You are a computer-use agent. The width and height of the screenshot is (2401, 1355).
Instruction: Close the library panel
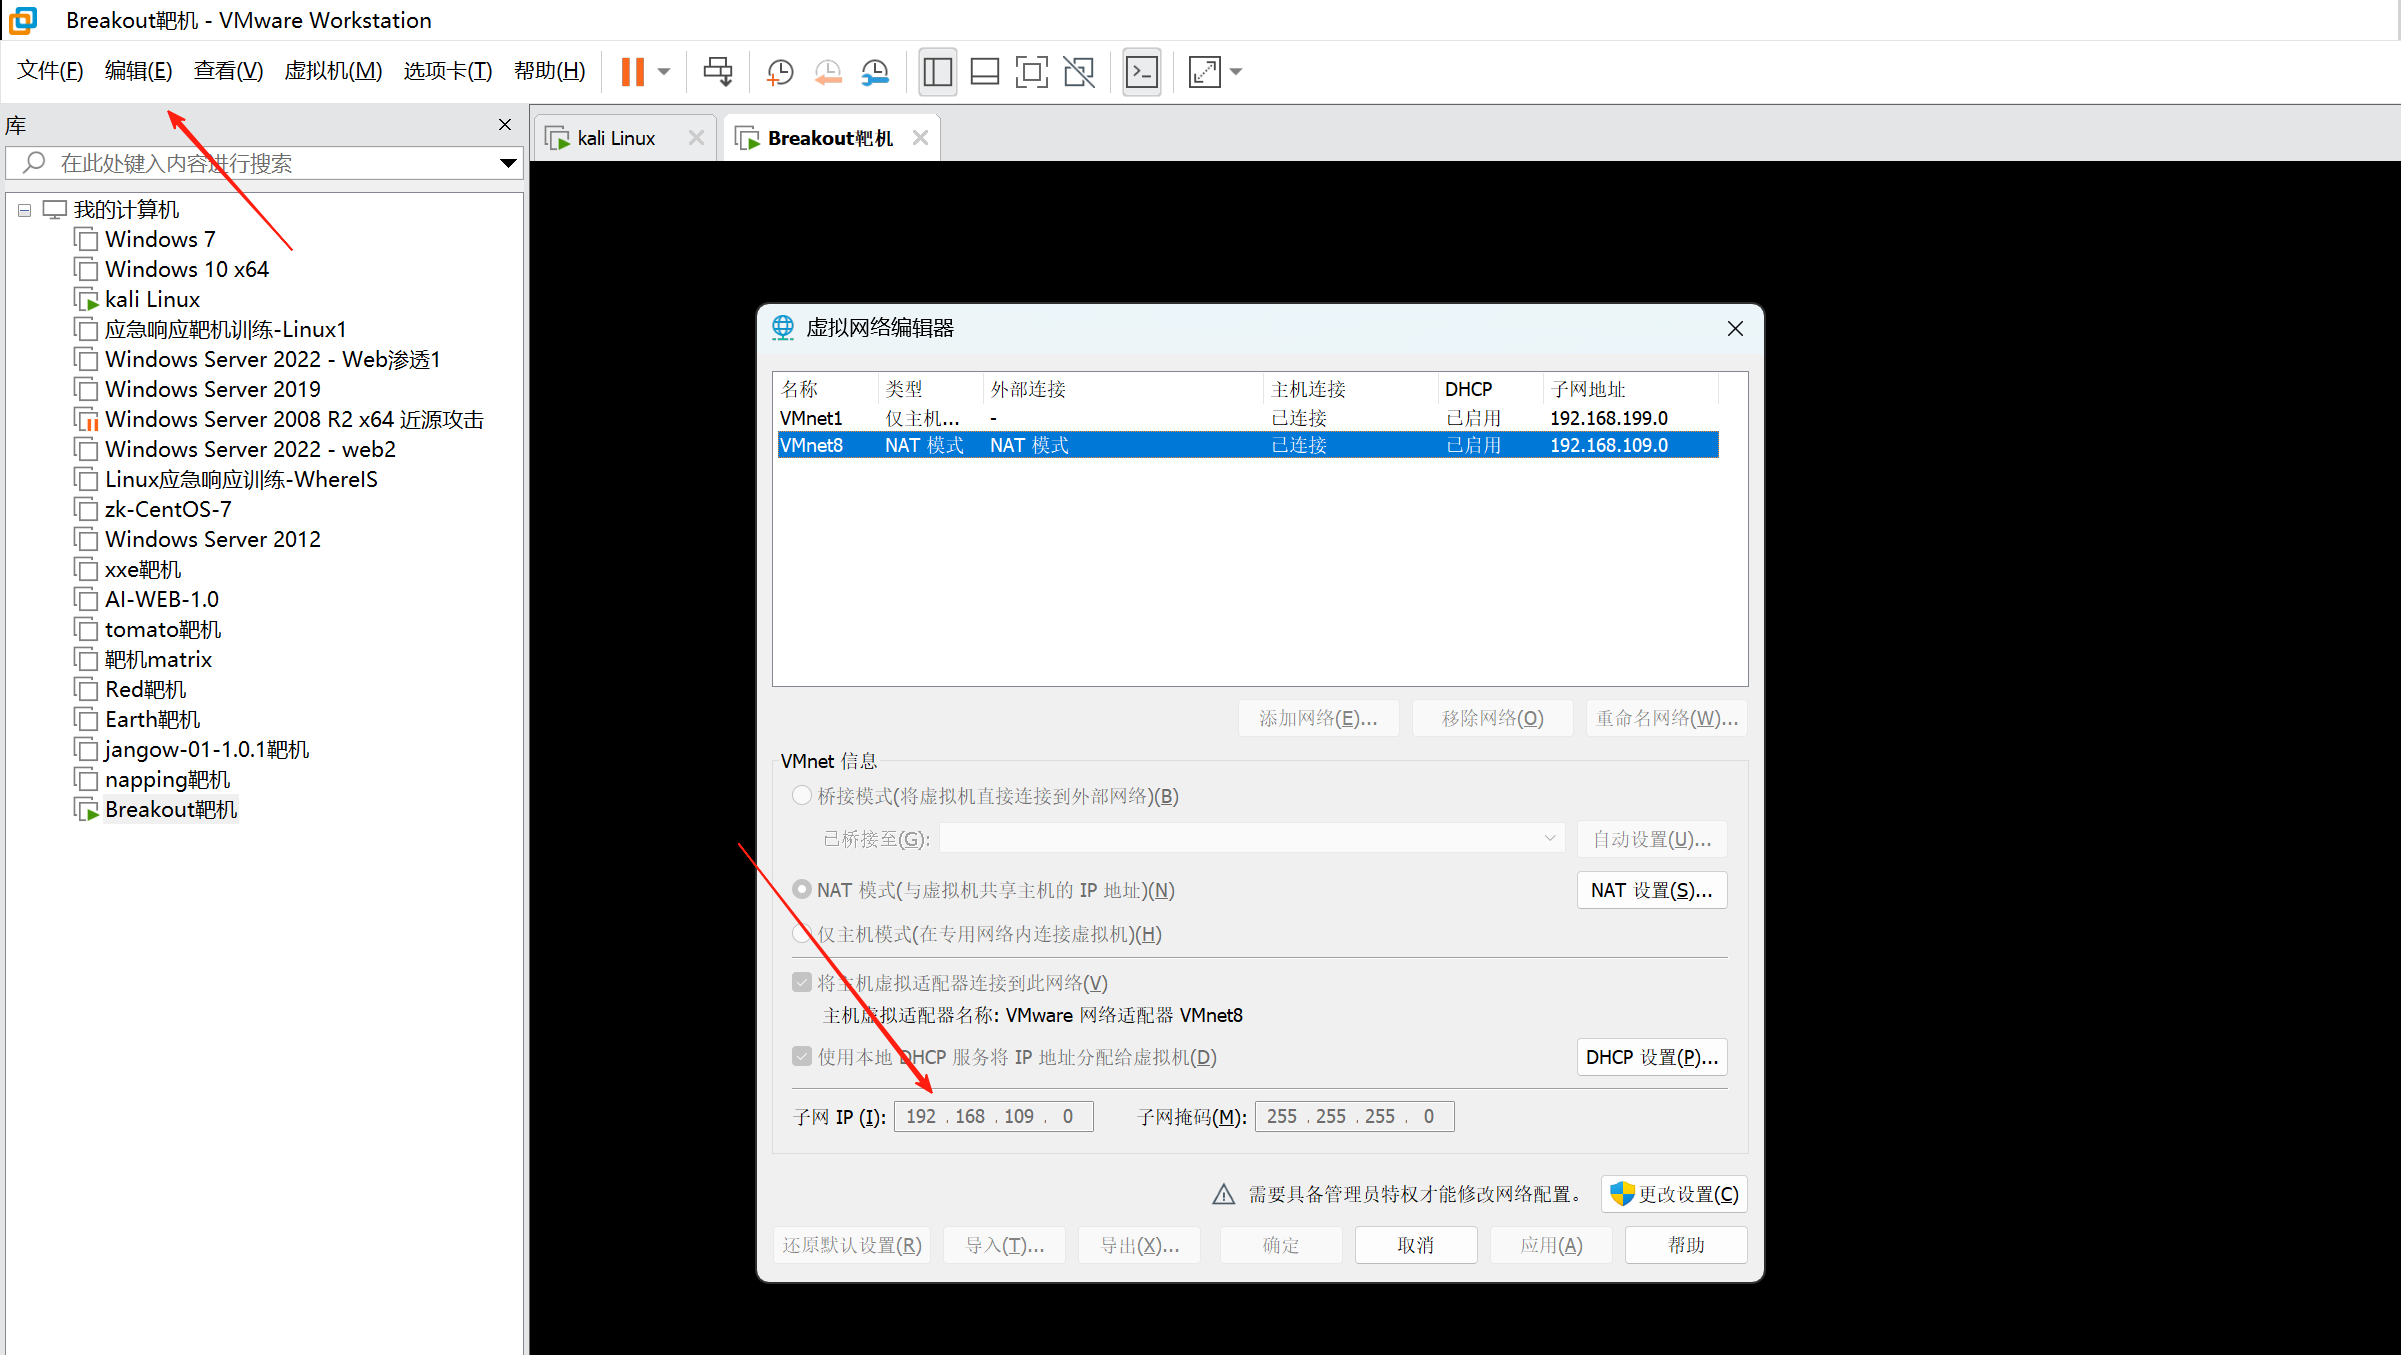tap(505, 124)
